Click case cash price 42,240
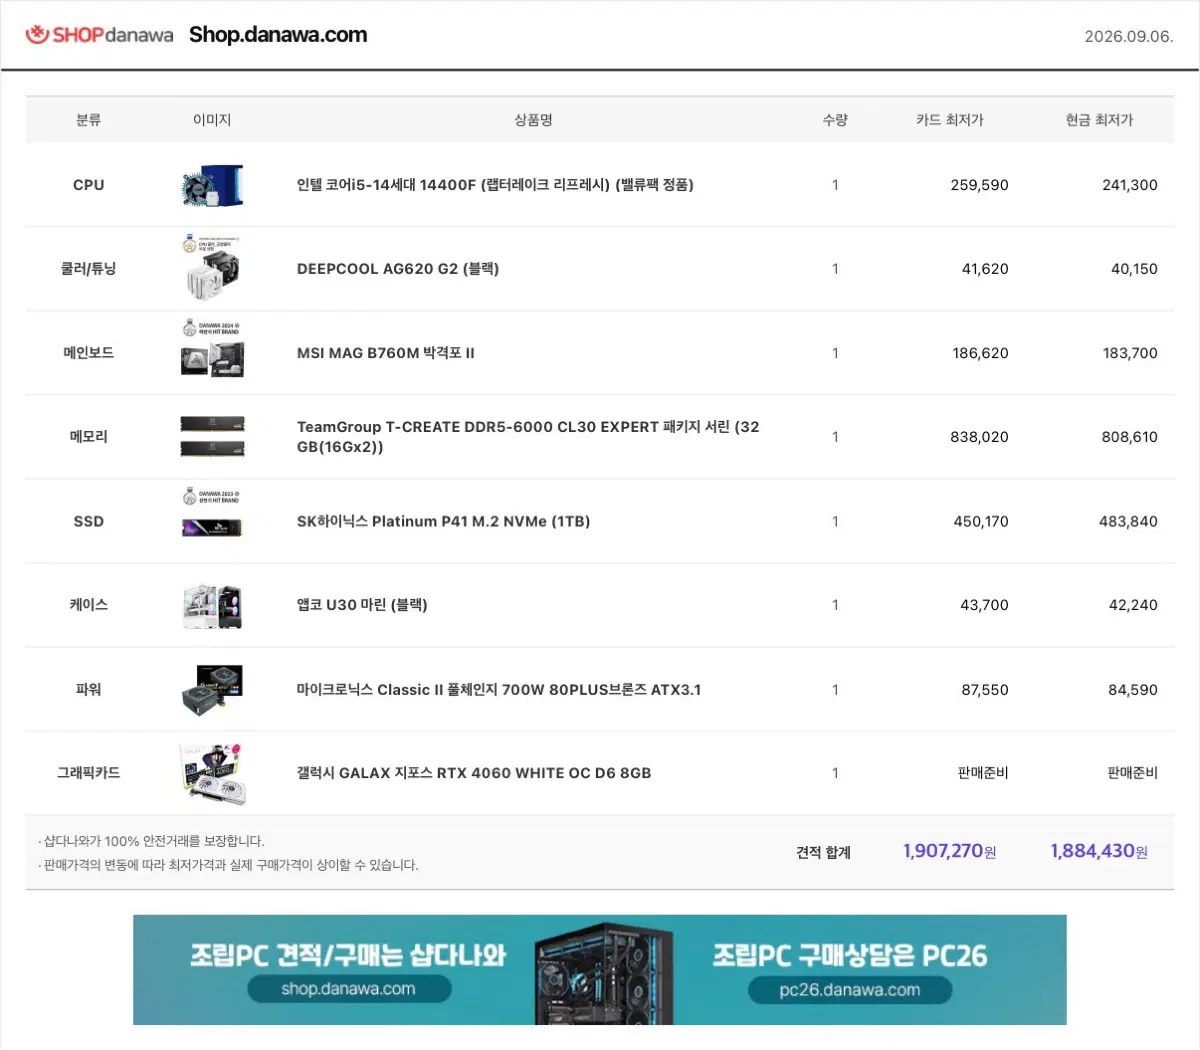This screenshot has width=1200, height=1050. 1133,605
